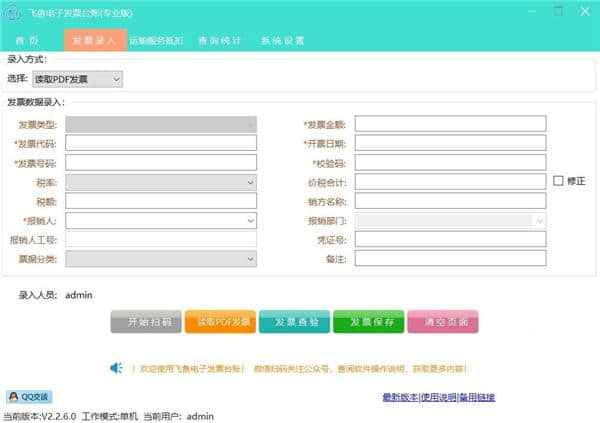Screen dimensions: 600x423
Task: Go to the 系统设置 tab
Action: tap(283, 41)
